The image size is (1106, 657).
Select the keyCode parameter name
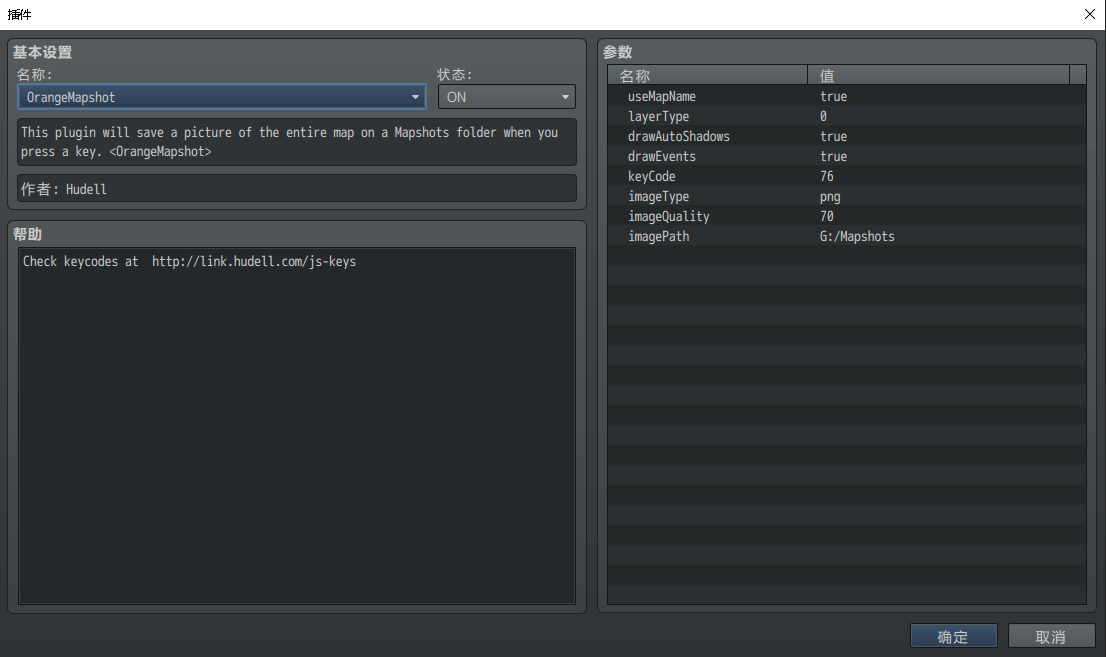(652, 176)
